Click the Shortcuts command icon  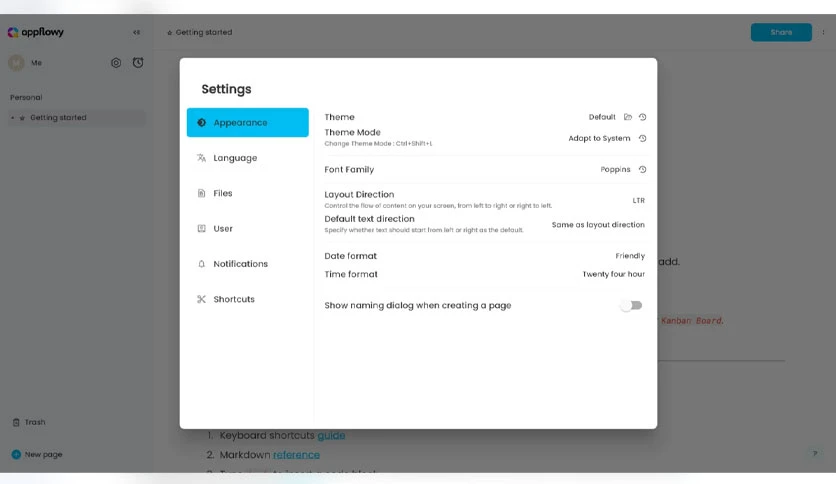click(x=201, y=299)
